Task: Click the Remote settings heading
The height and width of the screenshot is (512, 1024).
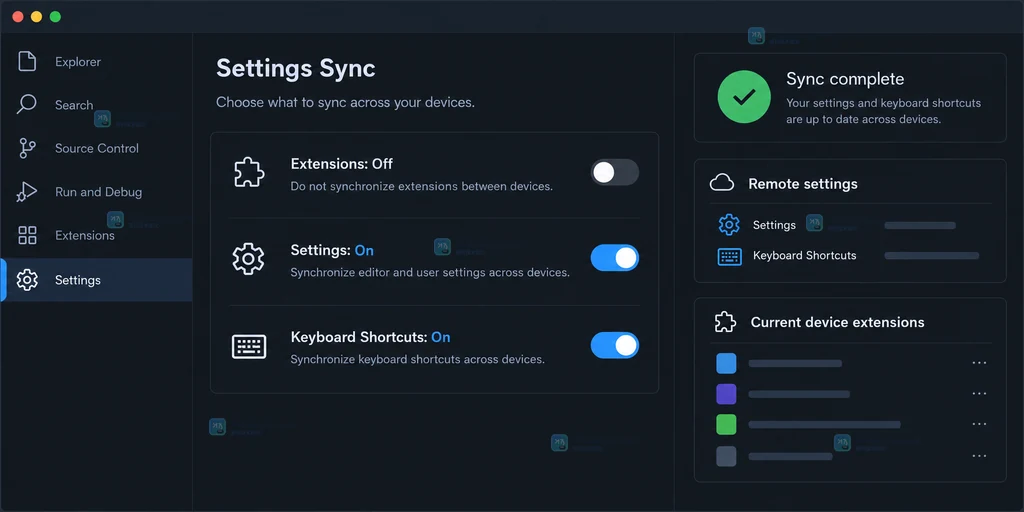Action: 803,184
